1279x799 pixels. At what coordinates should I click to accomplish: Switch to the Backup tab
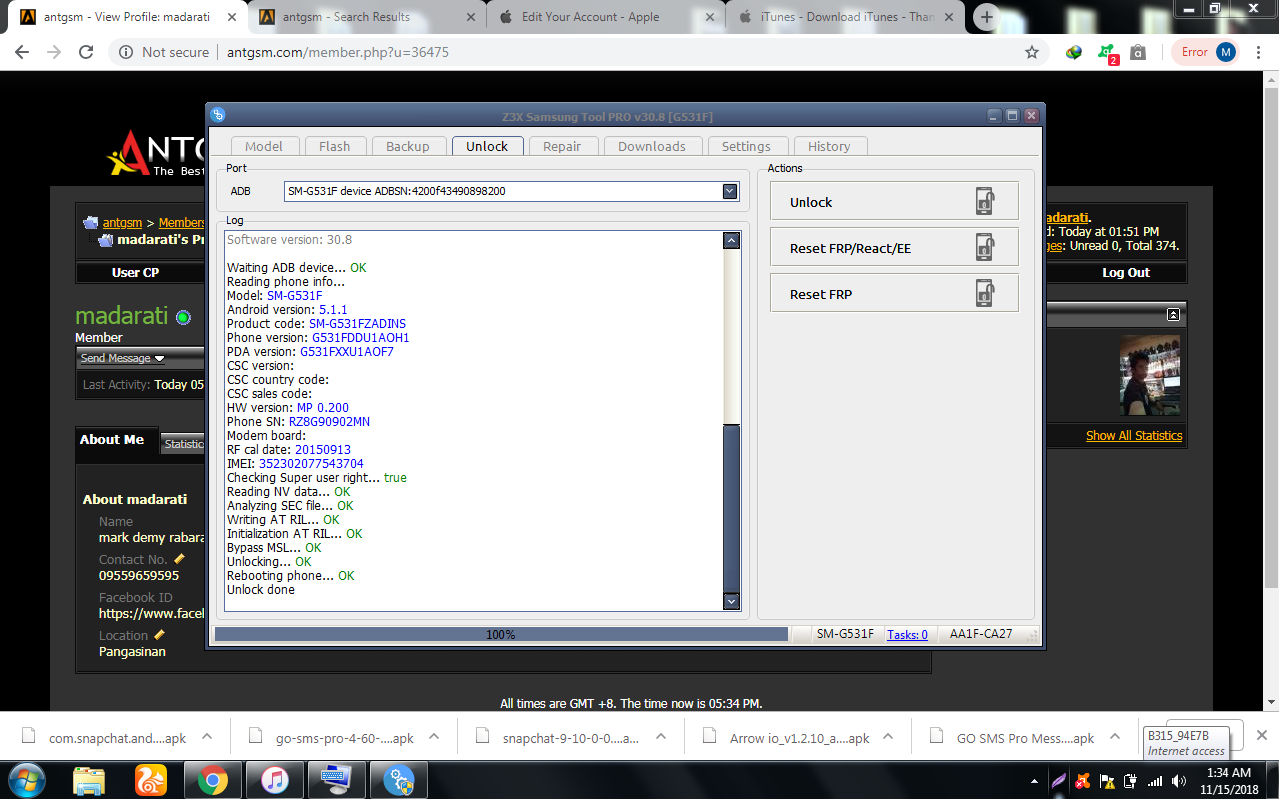pyautogui.click(x=408, y=146)
